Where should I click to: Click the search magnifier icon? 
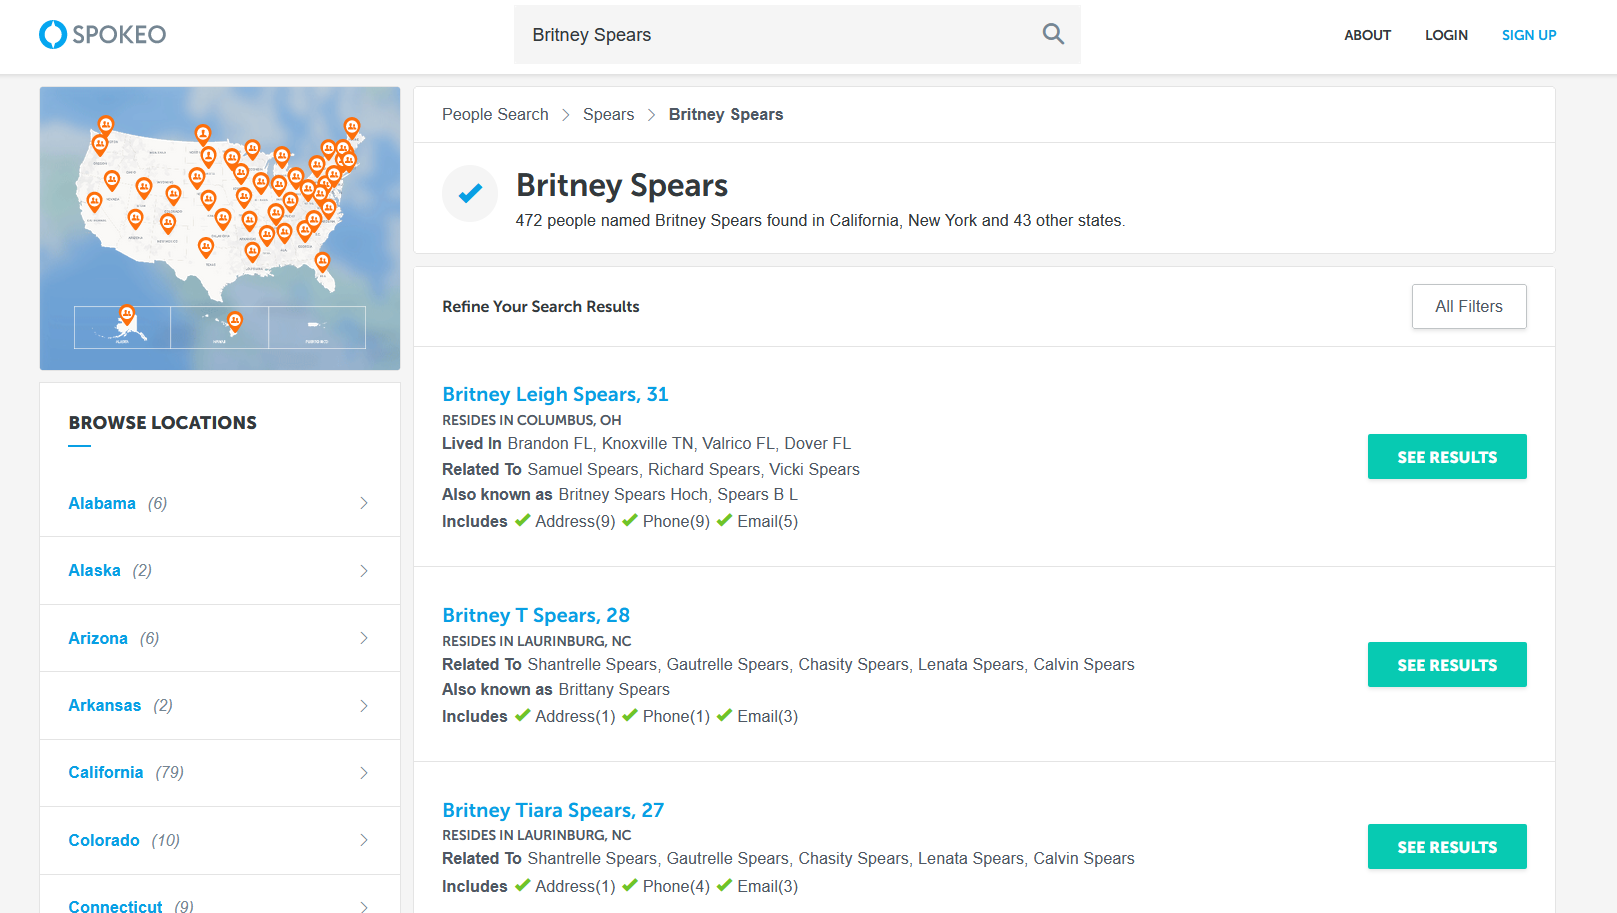(1053, 34)
